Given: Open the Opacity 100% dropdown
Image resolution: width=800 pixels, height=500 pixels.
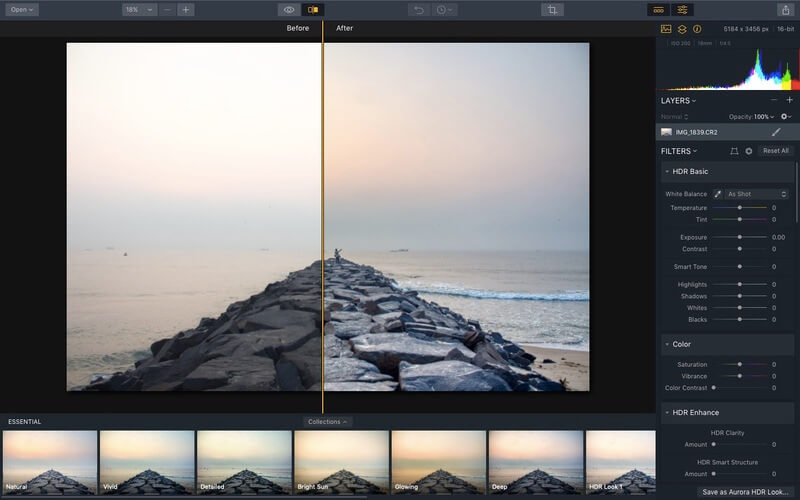Looking at the screenshot, I should point(751,117).
